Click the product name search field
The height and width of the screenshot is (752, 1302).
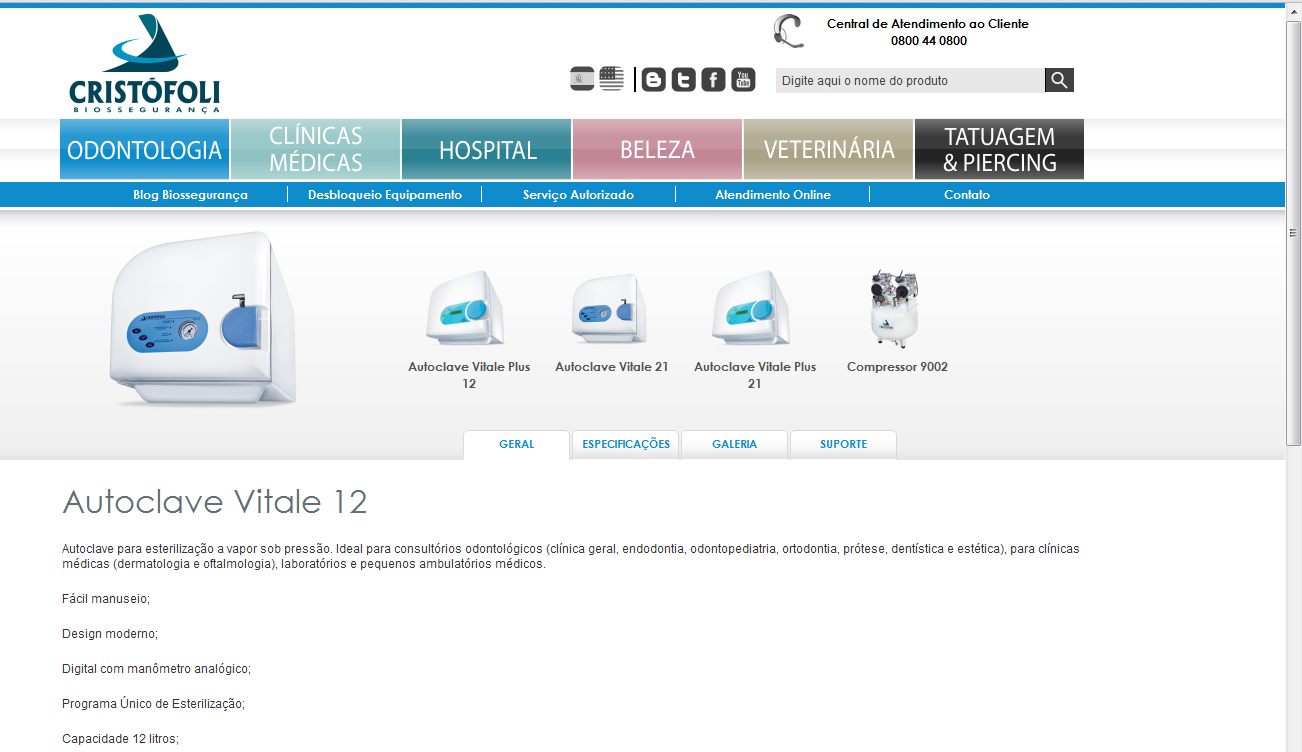(x=910, y=80)
